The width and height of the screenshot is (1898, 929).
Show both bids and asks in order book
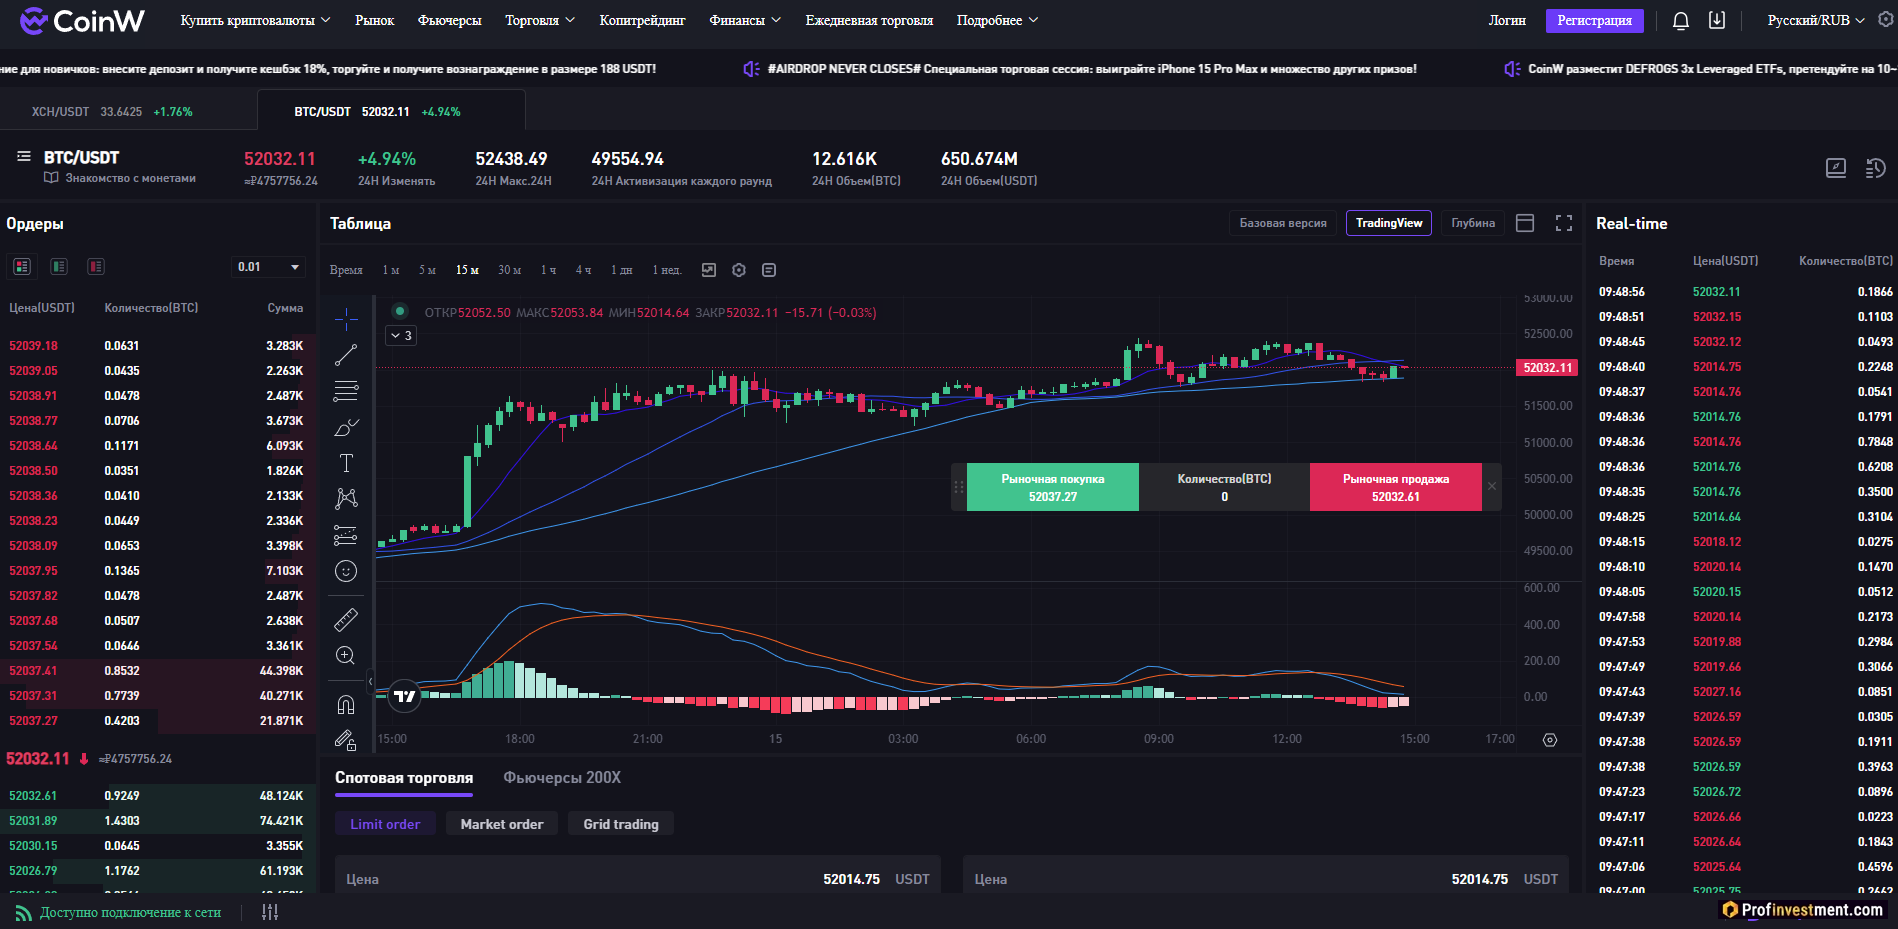(x=22, y=266)
